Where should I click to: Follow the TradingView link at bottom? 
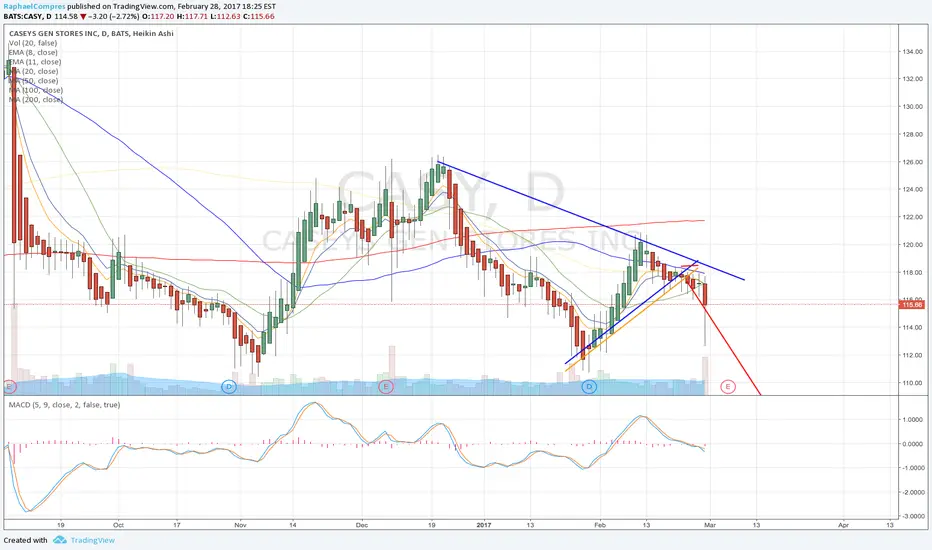coord(93,540)
